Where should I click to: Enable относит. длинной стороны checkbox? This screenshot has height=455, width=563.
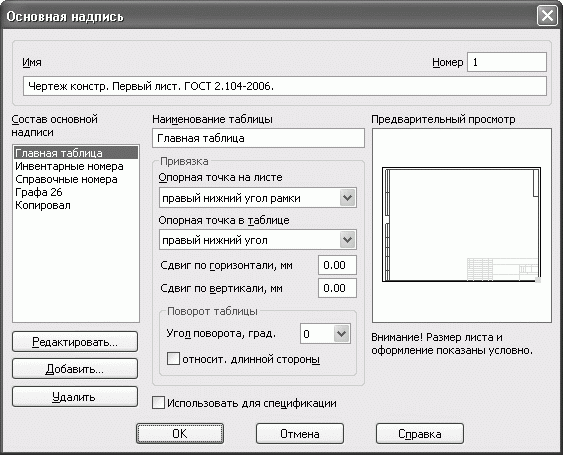(x=173, y=359)
